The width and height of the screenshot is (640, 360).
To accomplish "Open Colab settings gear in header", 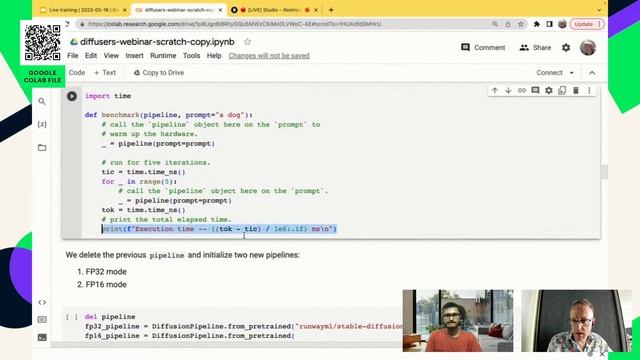I will (x=566, y=48).
